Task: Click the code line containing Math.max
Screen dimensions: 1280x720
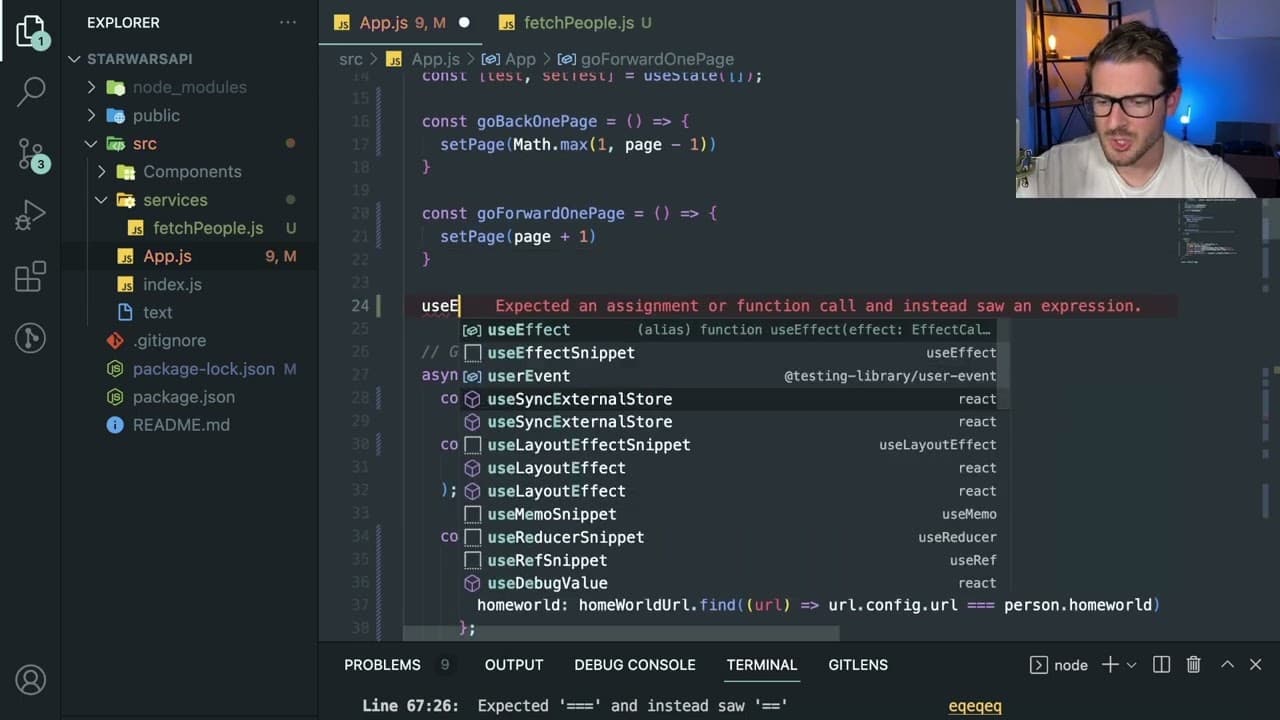Action: [578, 145]
